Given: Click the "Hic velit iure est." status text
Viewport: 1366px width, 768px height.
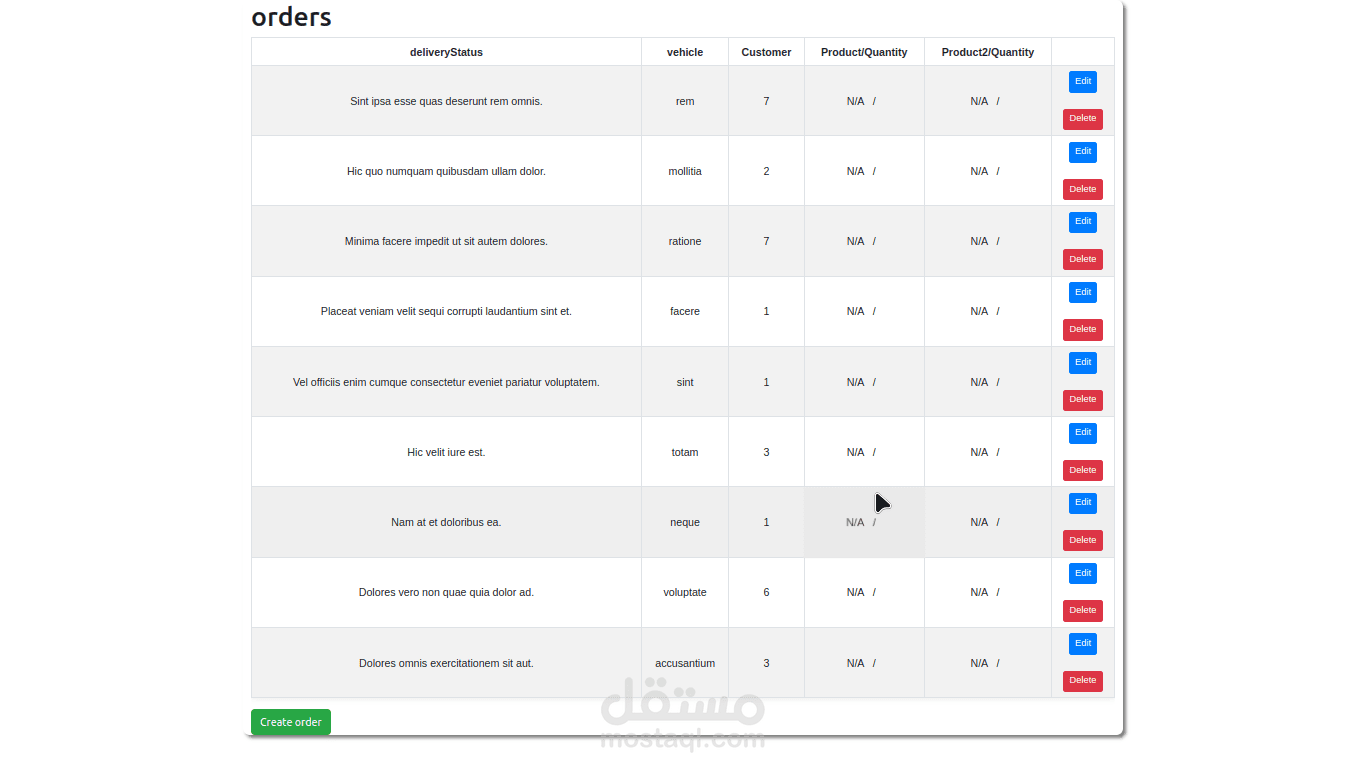Looking at the screenshot, I should tap(446, 452).
